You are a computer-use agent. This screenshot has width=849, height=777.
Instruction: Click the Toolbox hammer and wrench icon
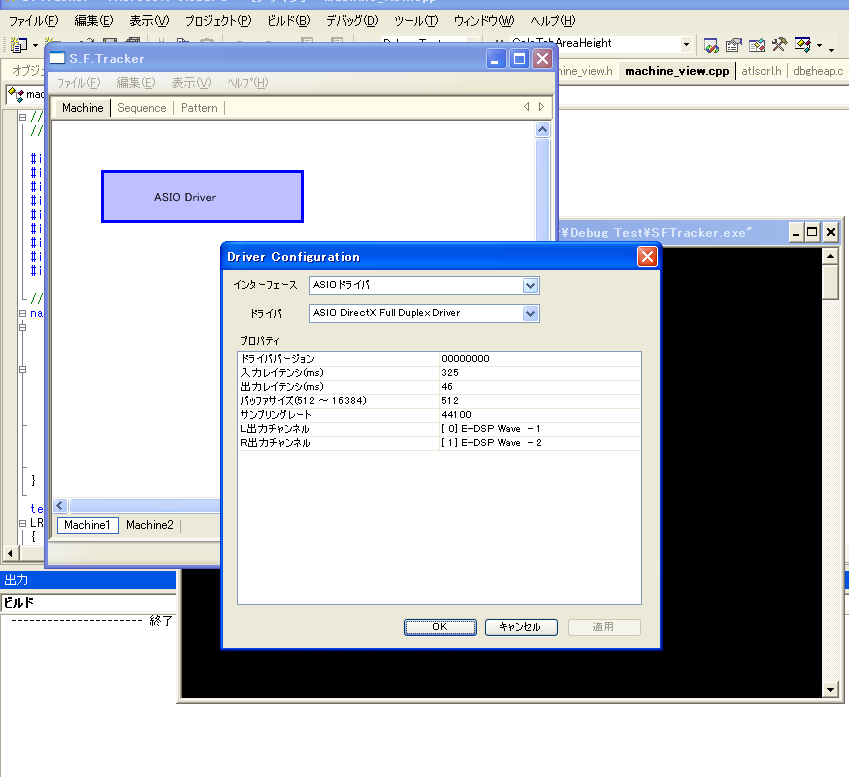pyautogui.click(x=780, y=45)
